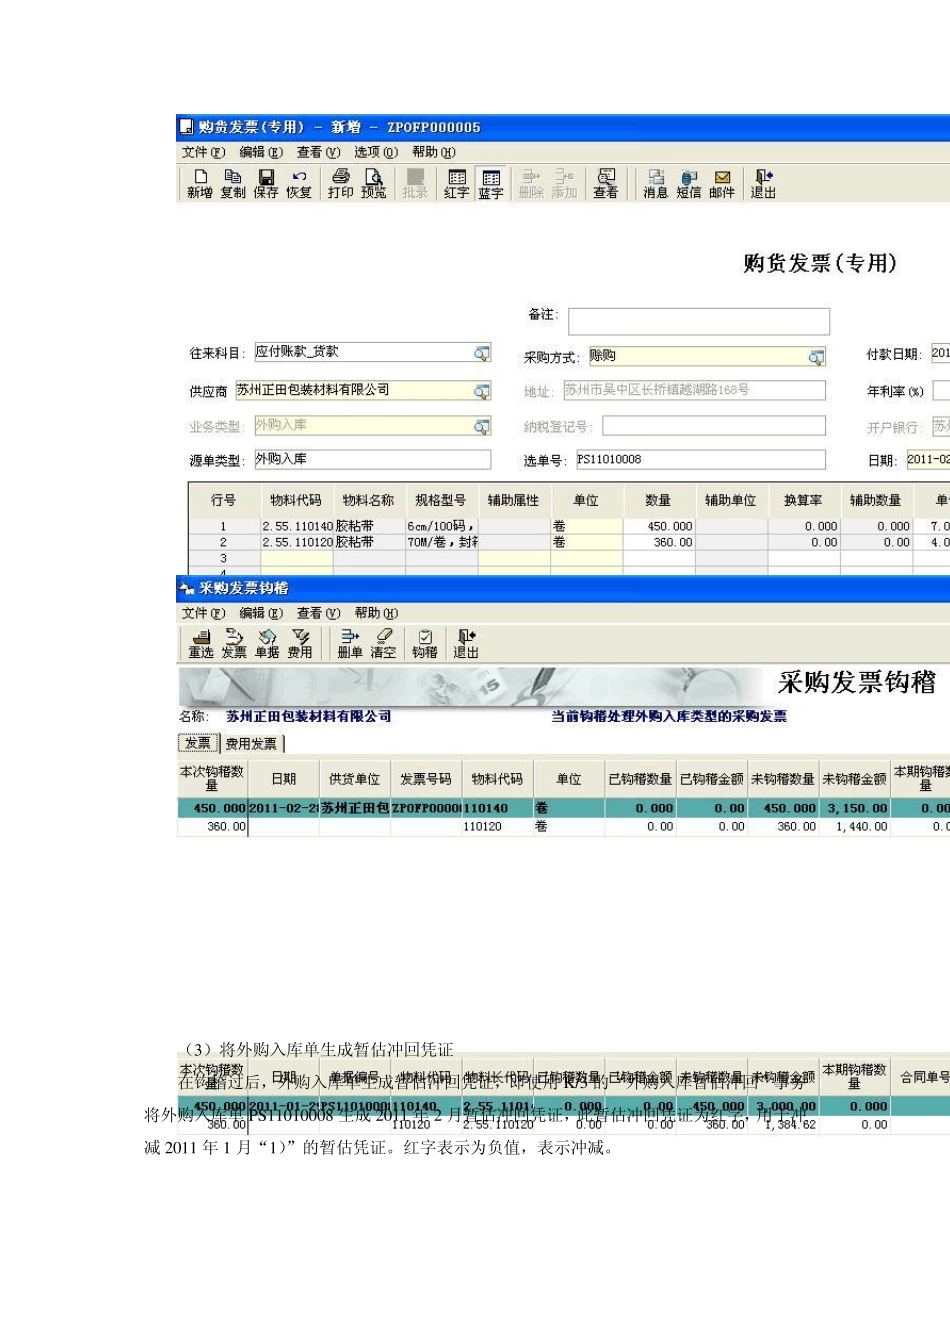
Task: Click the 钩稽 icon in reconciliation toolbar
Action: pos(425,643)
